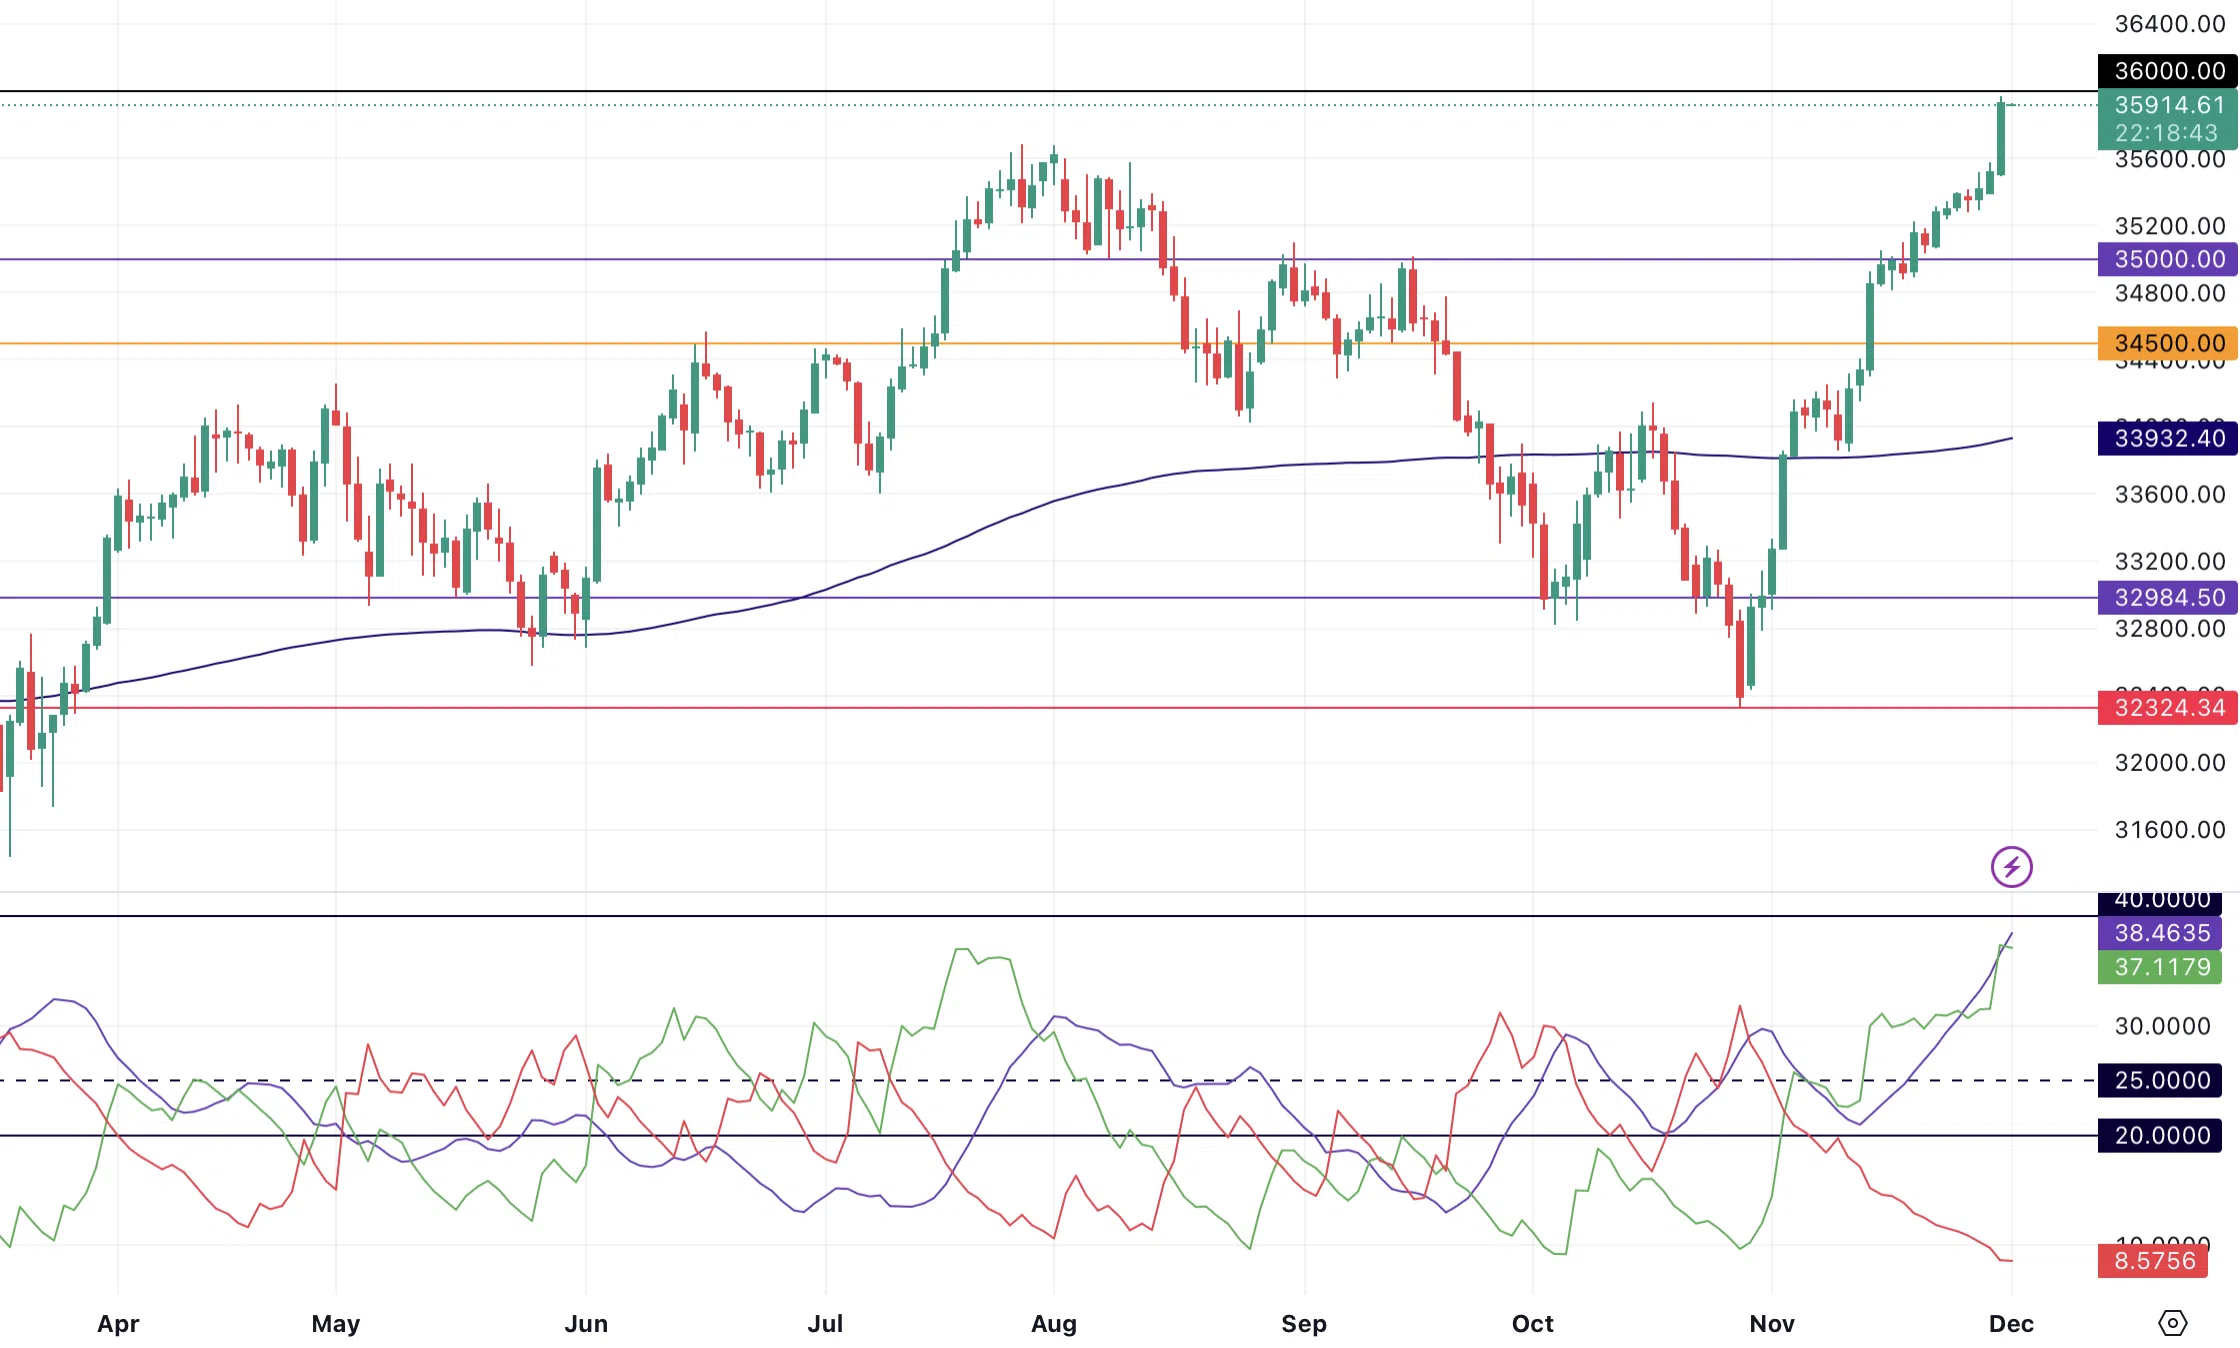This screenshot has height=1348, width=2240.
Task: Click the Dec label on time axis
Action: pos(2011,1324)
